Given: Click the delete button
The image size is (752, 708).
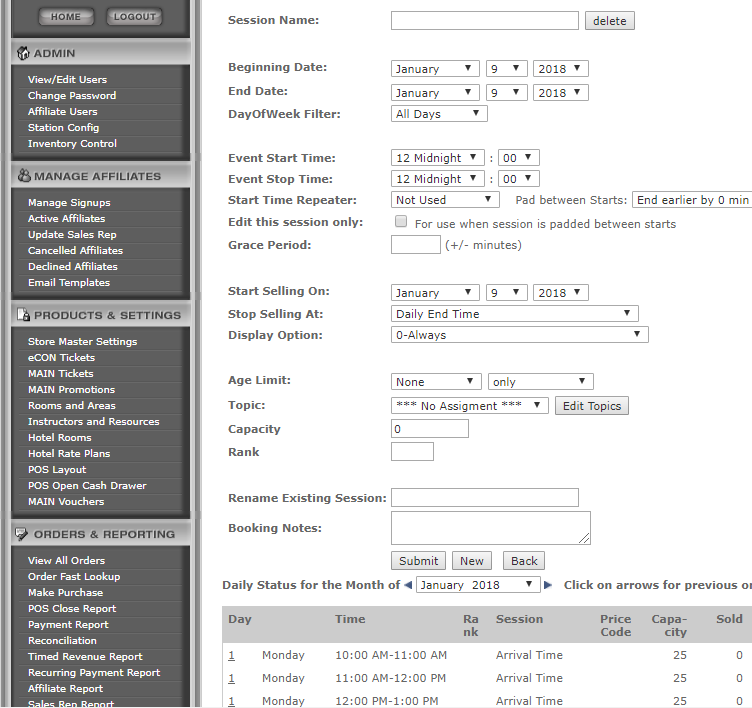Looking at the screenshot, I should coord(610,21).
